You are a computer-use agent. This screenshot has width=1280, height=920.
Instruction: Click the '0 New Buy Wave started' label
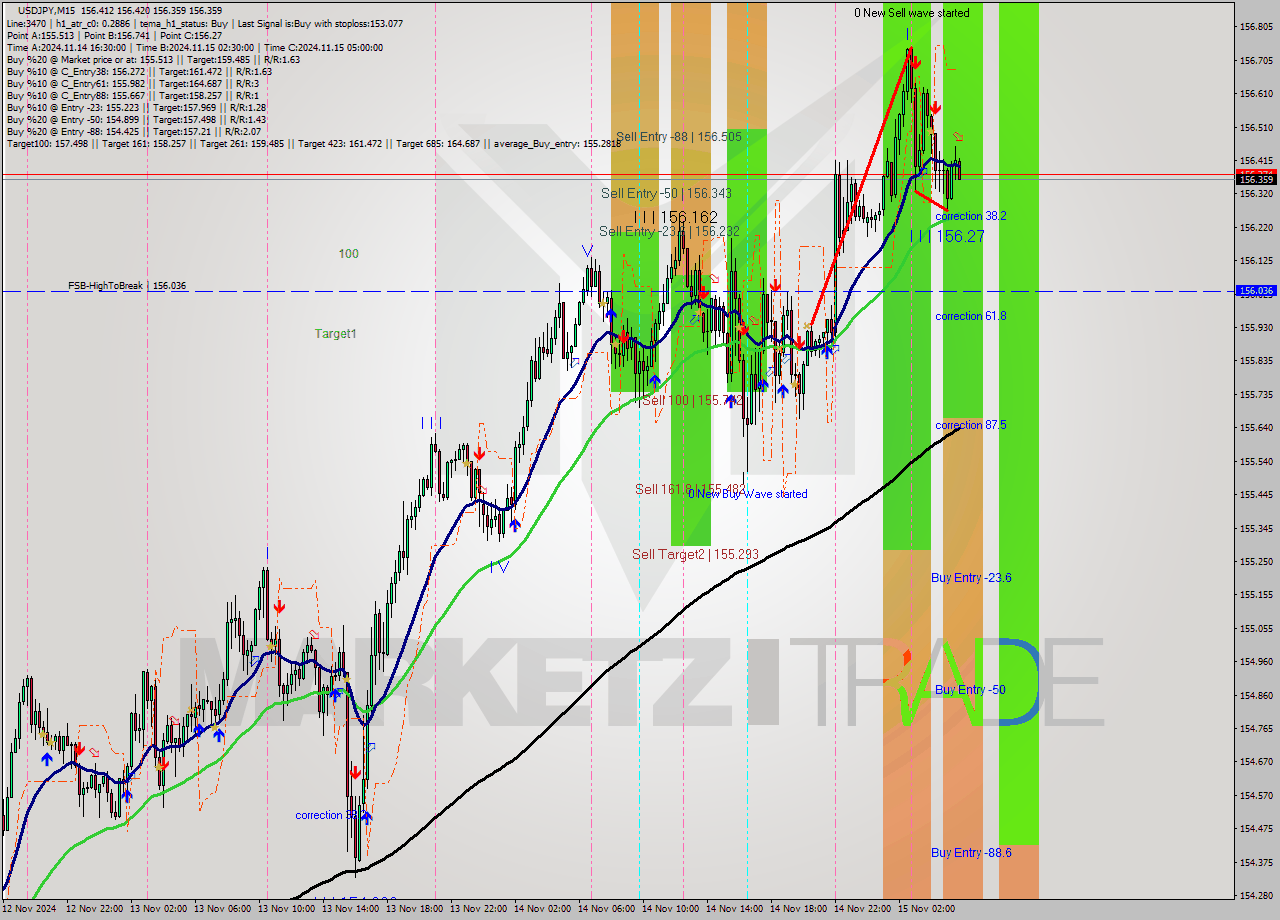tap(748, 494)
